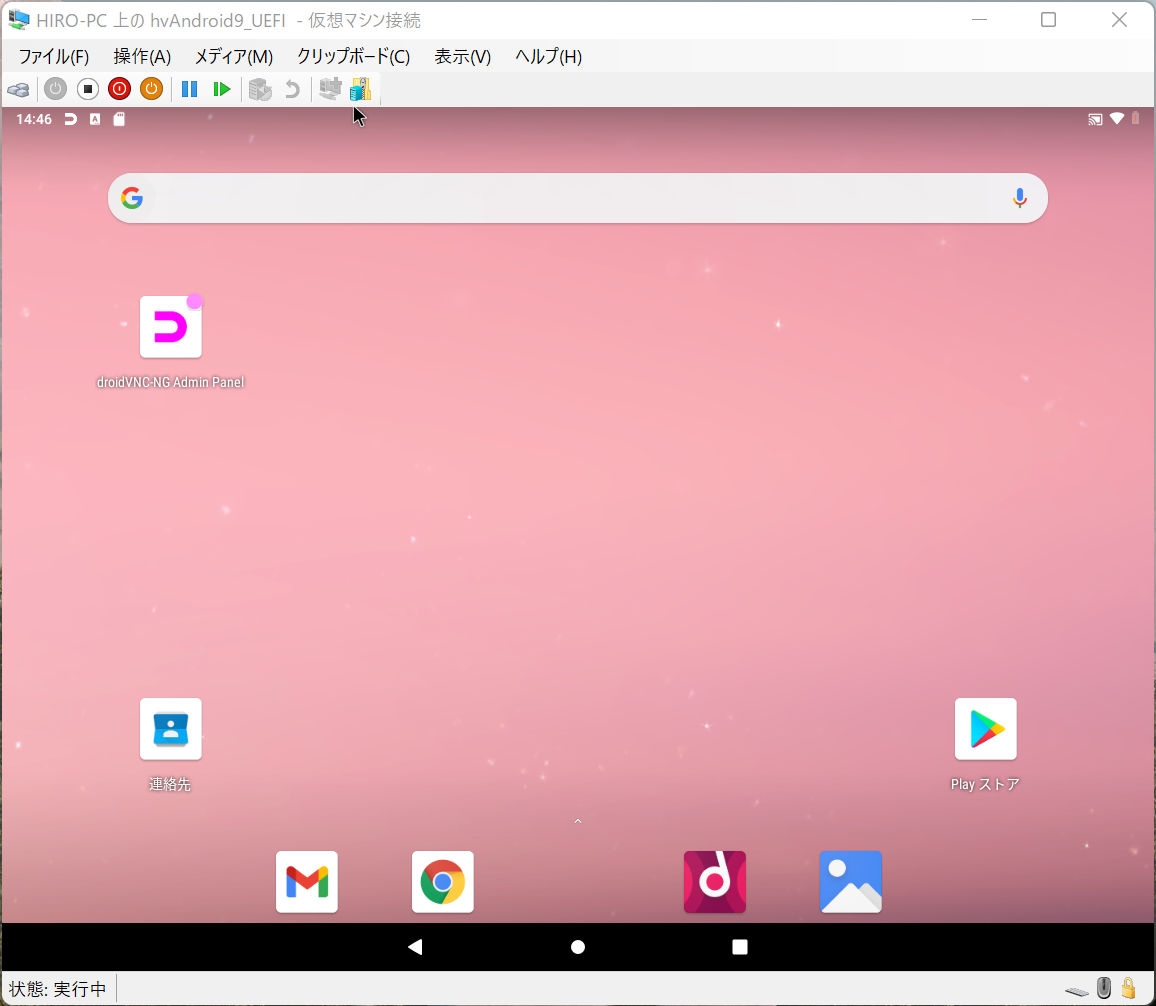
Task: Open the Photos app in the dock
Action: coord(850,882)
